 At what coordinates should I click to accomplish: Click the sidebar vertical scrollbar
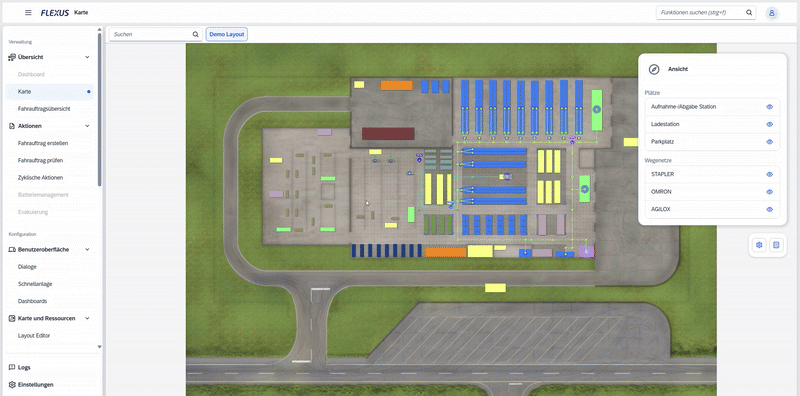tap(99, 110)
